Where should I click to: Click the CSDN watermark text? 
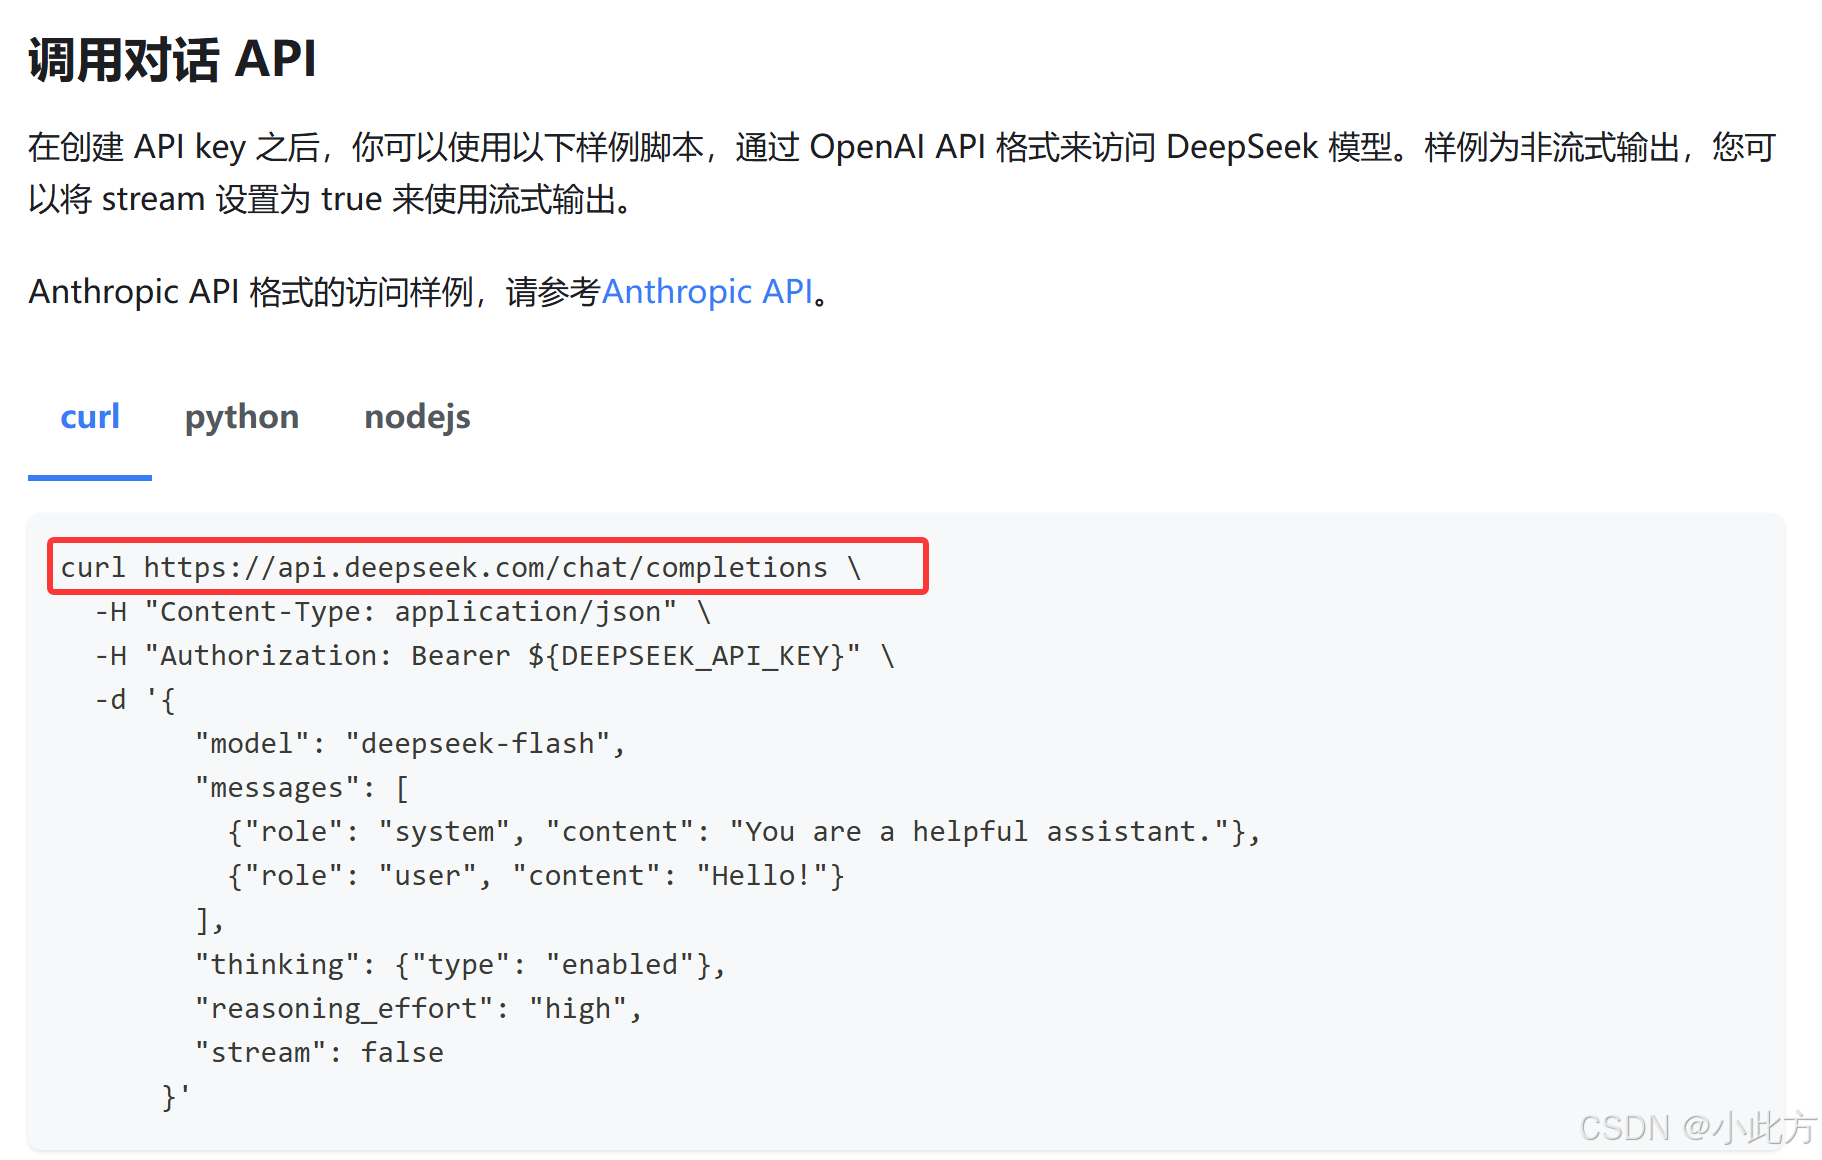pos(1697,1128)
